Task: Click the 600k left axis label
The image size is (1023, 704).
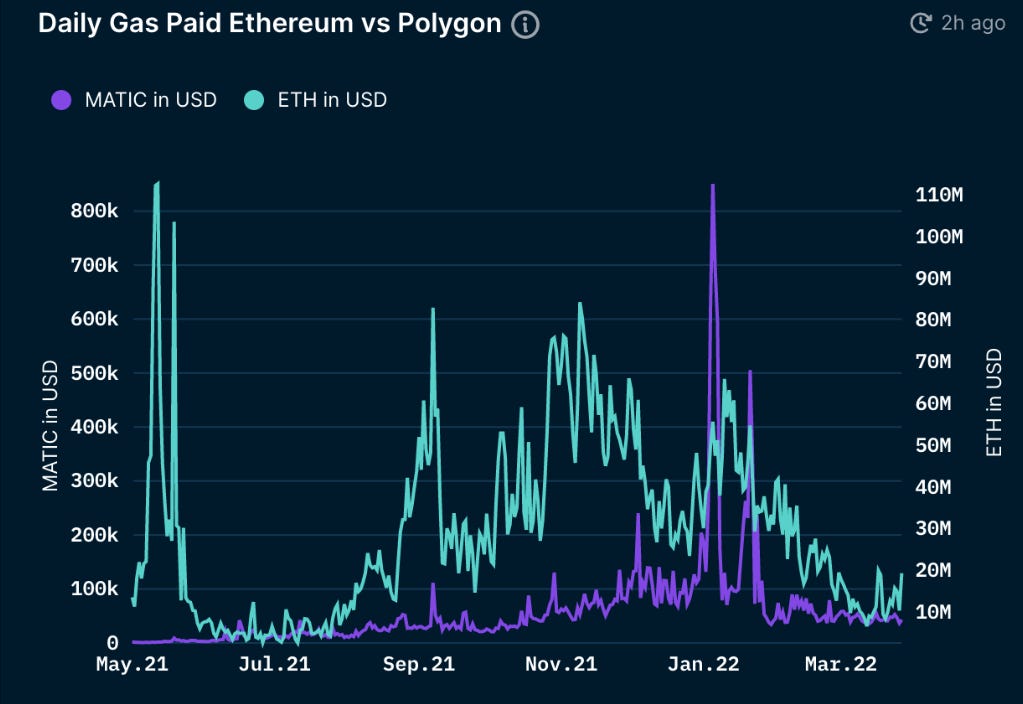Action: click(x=95, y=319)
